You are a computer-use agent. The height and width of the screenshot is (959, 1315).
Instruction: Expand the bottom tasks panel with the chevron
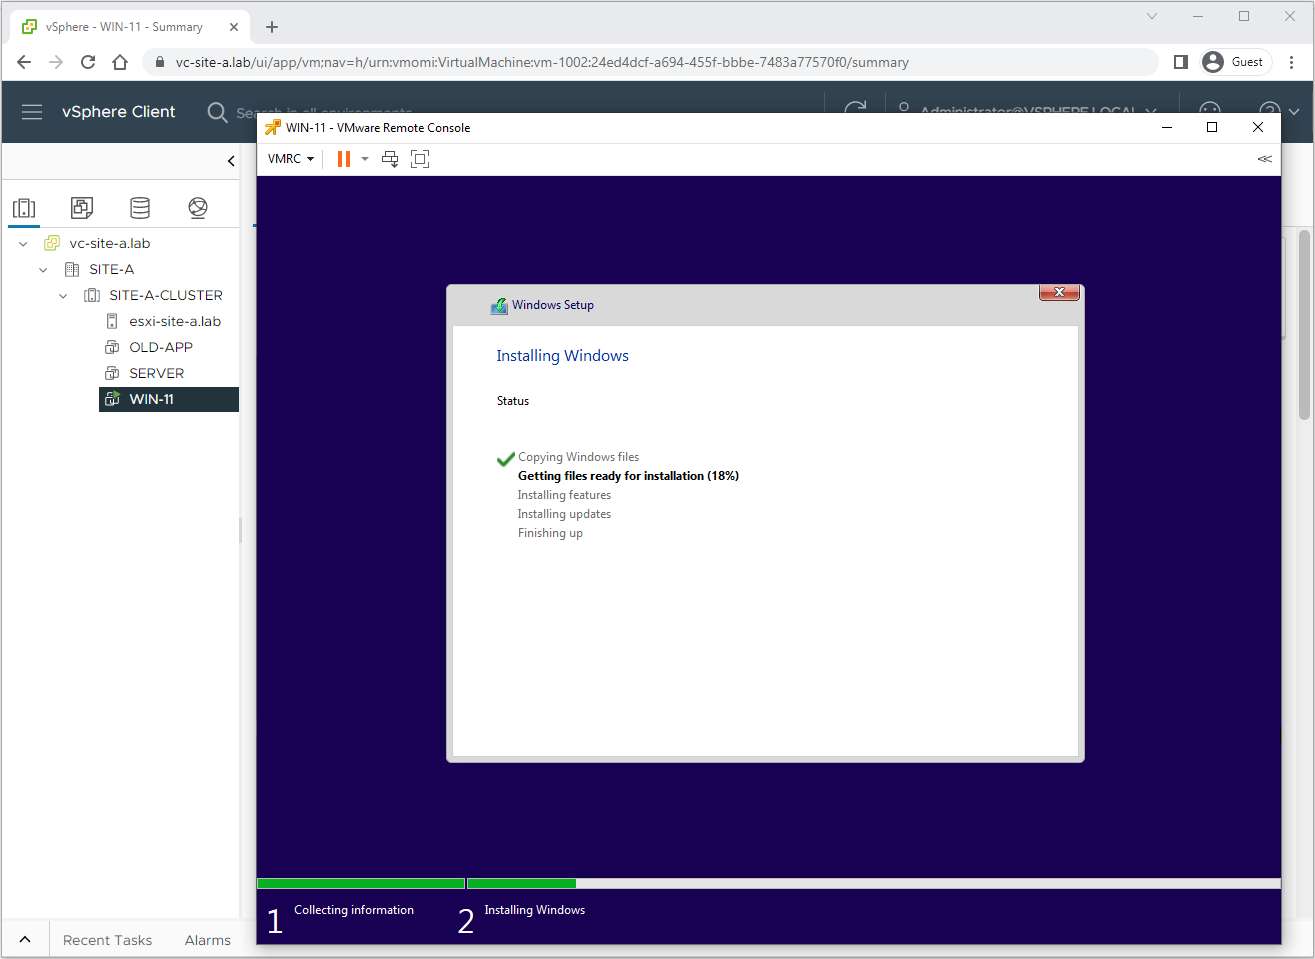click(x=25, y=940)
